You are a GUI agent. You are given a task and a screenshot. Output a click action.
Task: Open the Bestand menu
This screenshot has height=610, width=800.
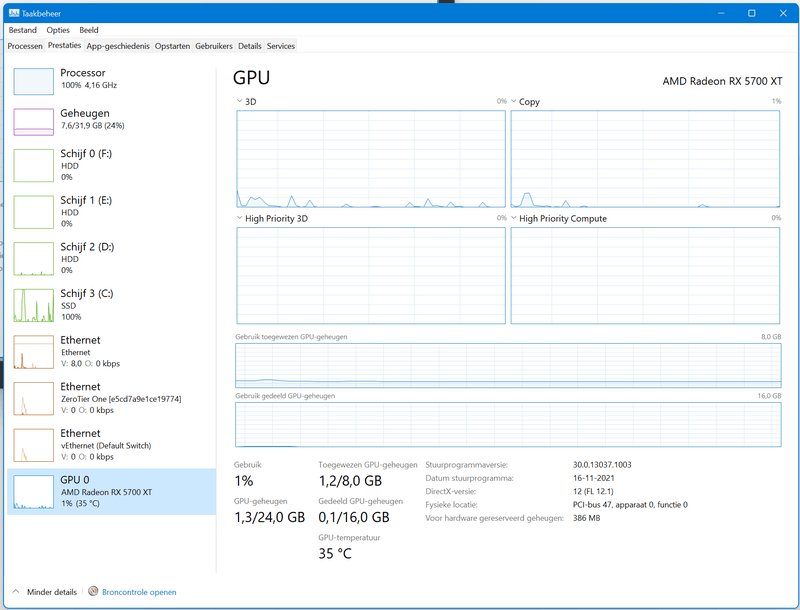coord(22,30)
